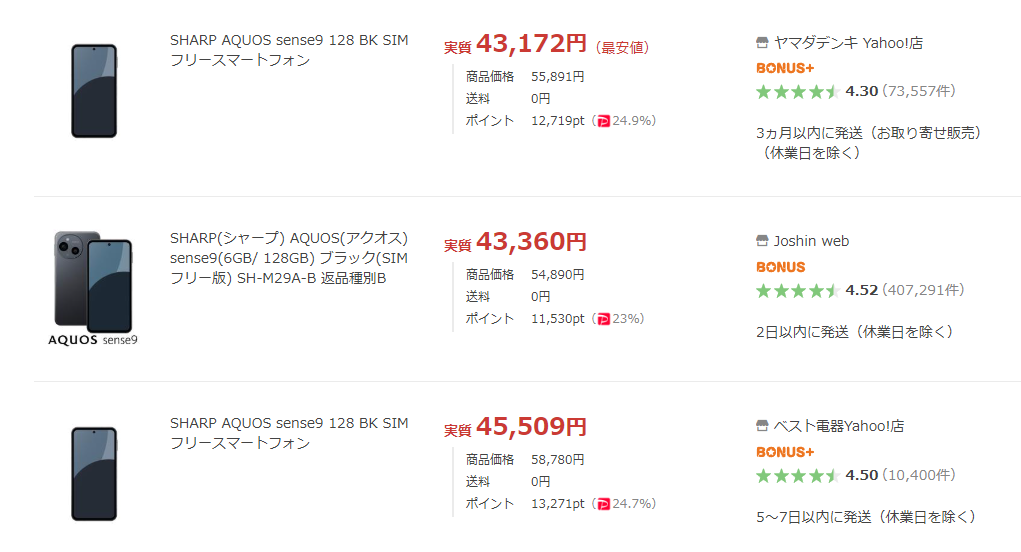Open the third AQUOS sense9 phone thumbnail
1021x552 pixels.
tap(94, 474)
